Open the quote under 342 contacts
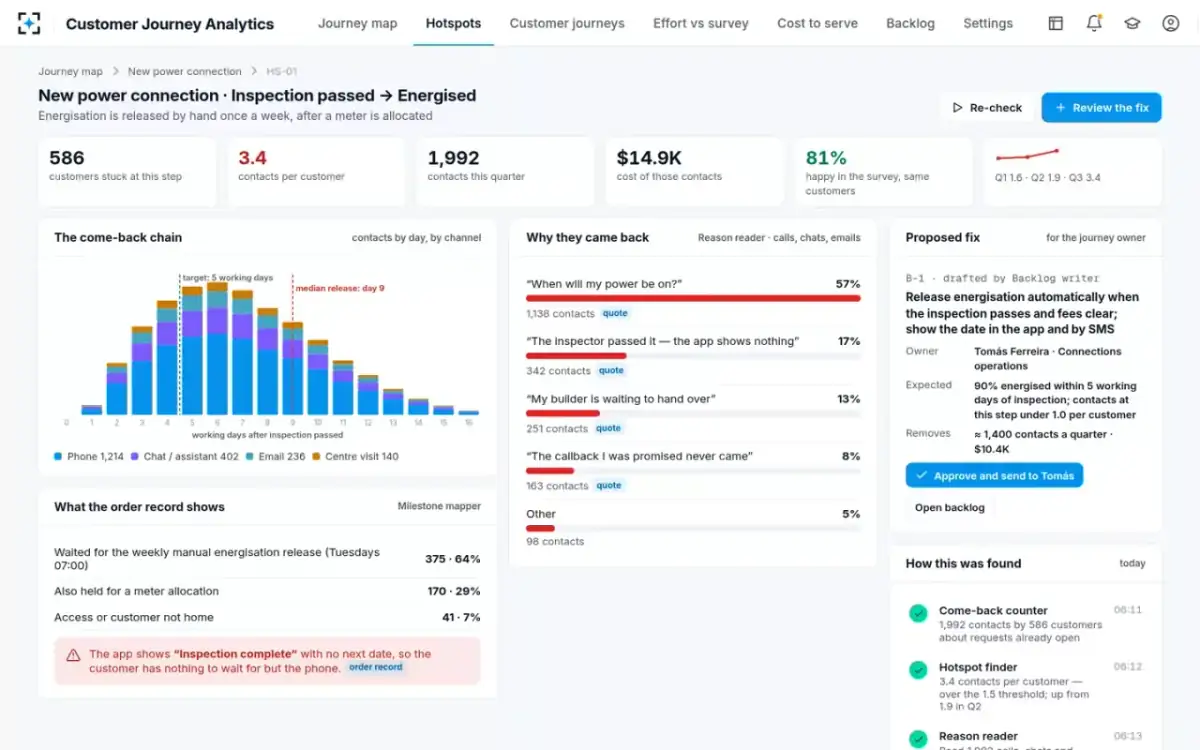Viewport: 1200px width, 750px height. (x=610, y=371)
